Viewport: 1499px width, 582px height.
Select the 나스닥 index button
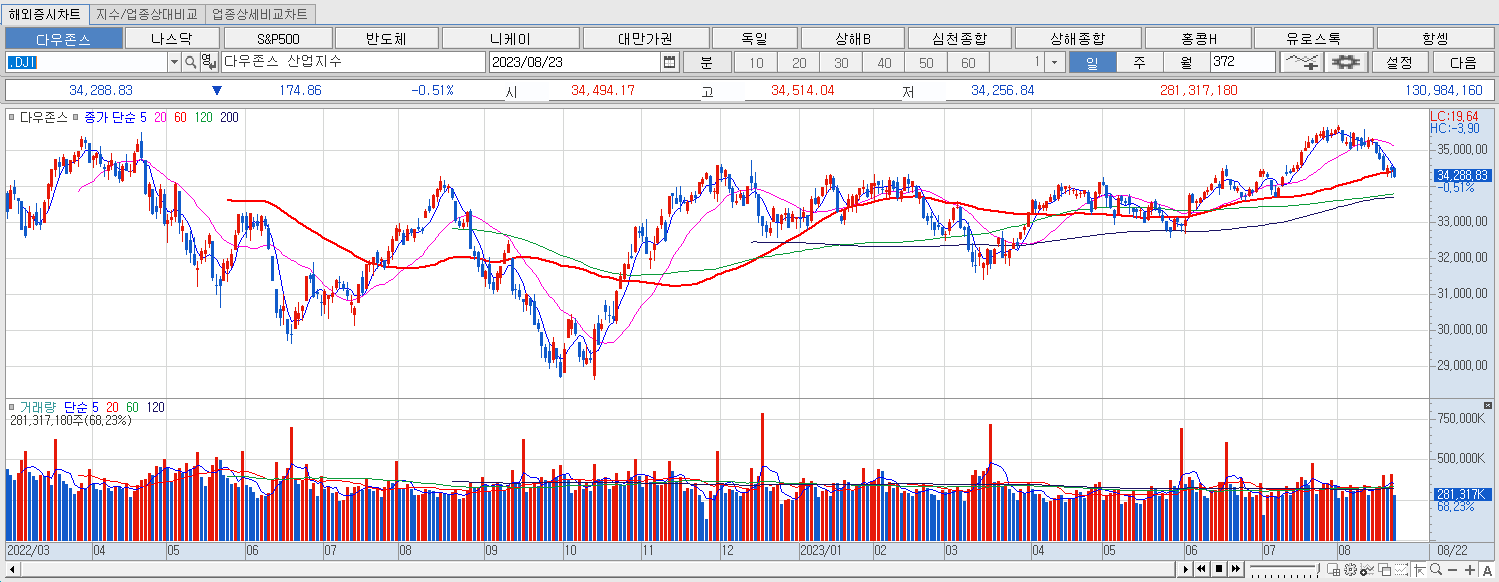click(x=171, y=38)
